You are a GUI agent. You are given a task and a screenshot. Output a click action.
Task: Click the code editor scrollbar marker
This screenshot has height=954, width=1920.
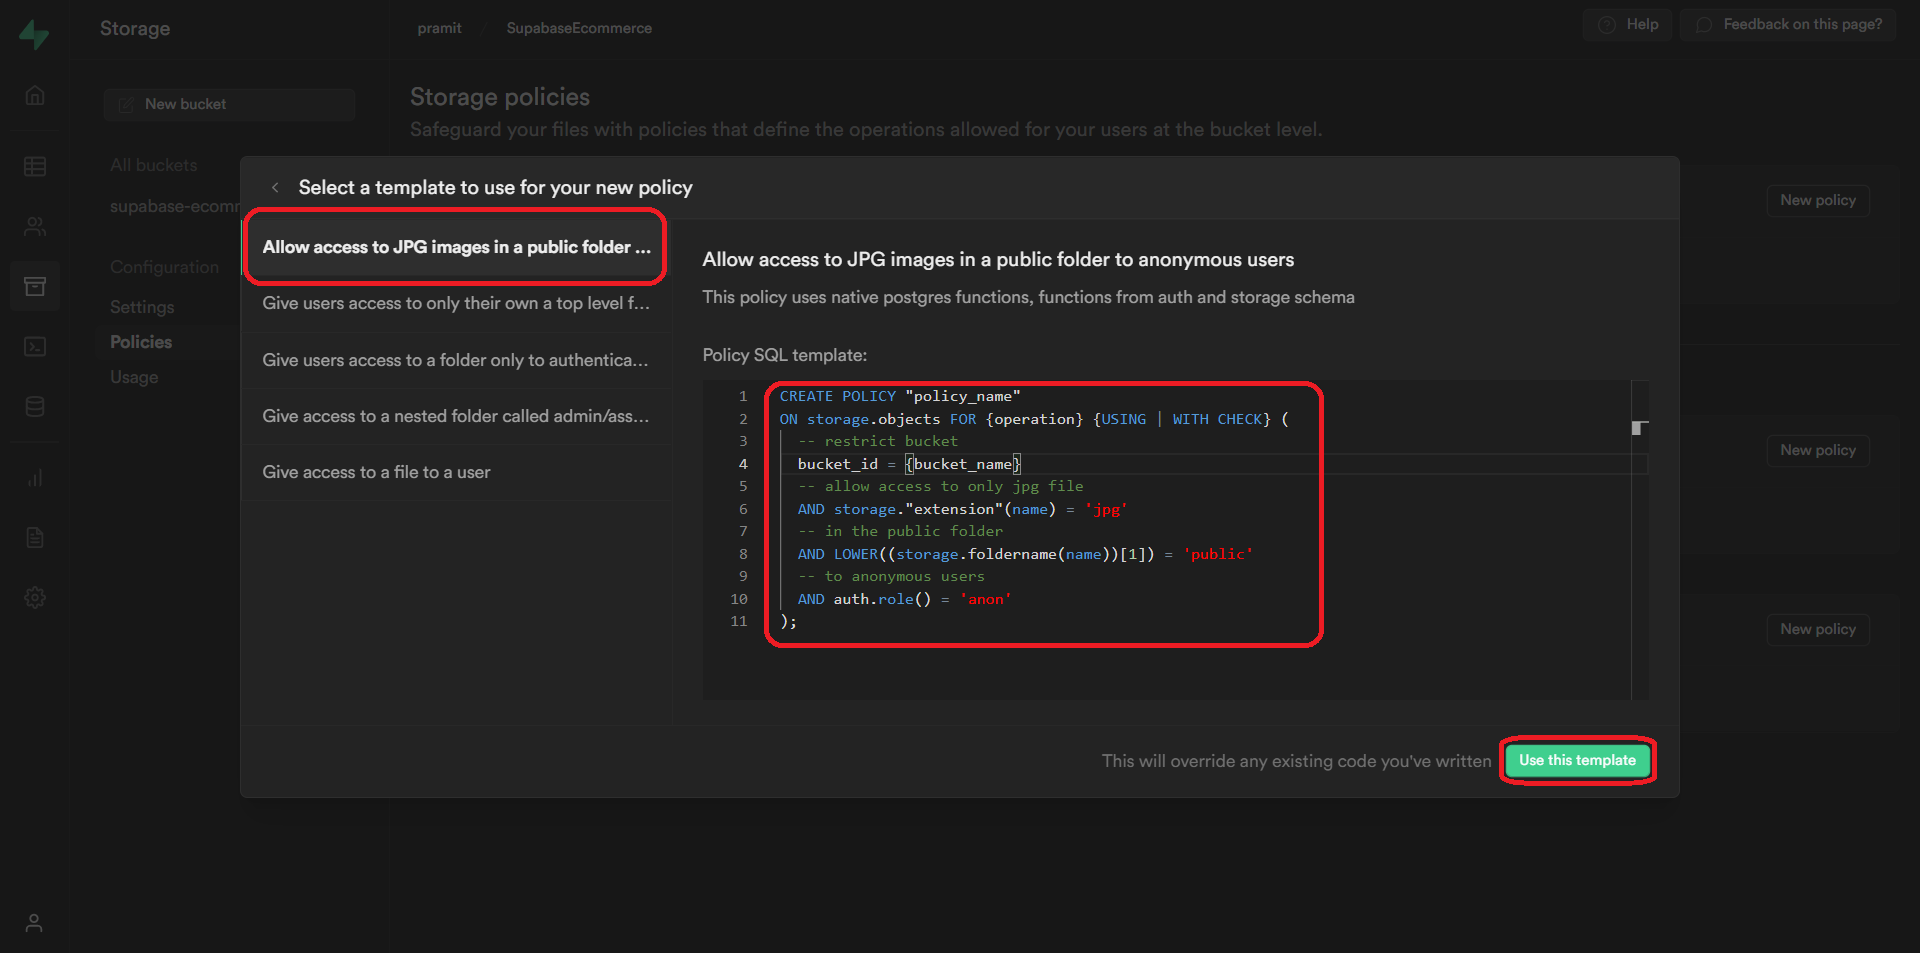click(1639, 428)
